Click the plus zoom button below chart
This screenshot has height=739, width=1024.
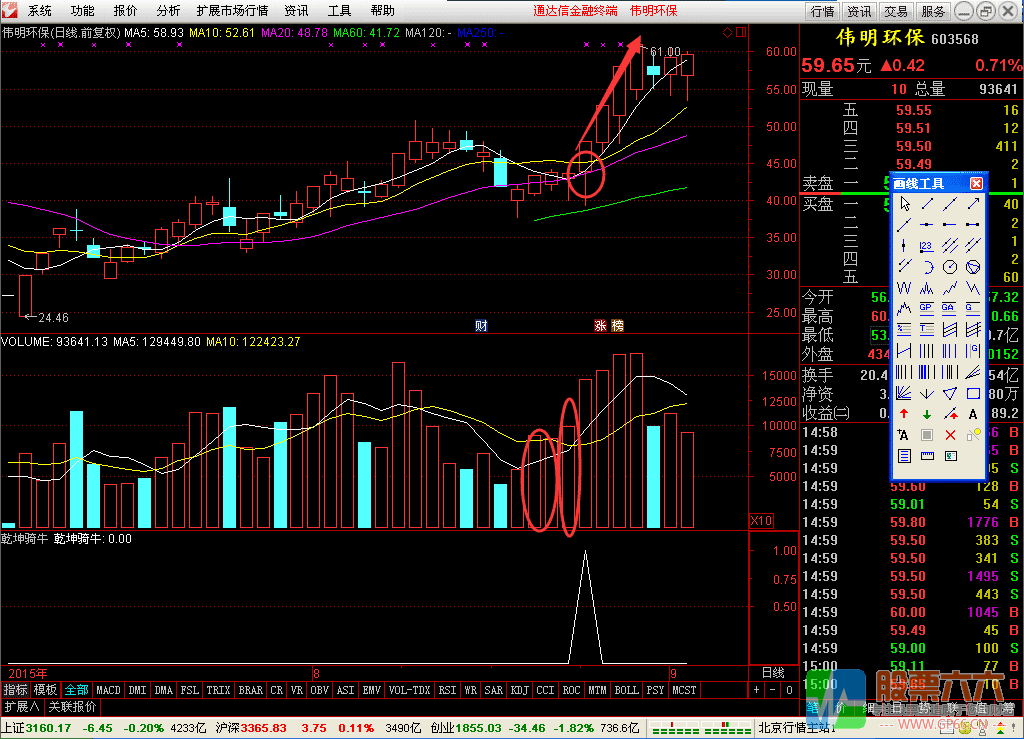click(756, 690)
